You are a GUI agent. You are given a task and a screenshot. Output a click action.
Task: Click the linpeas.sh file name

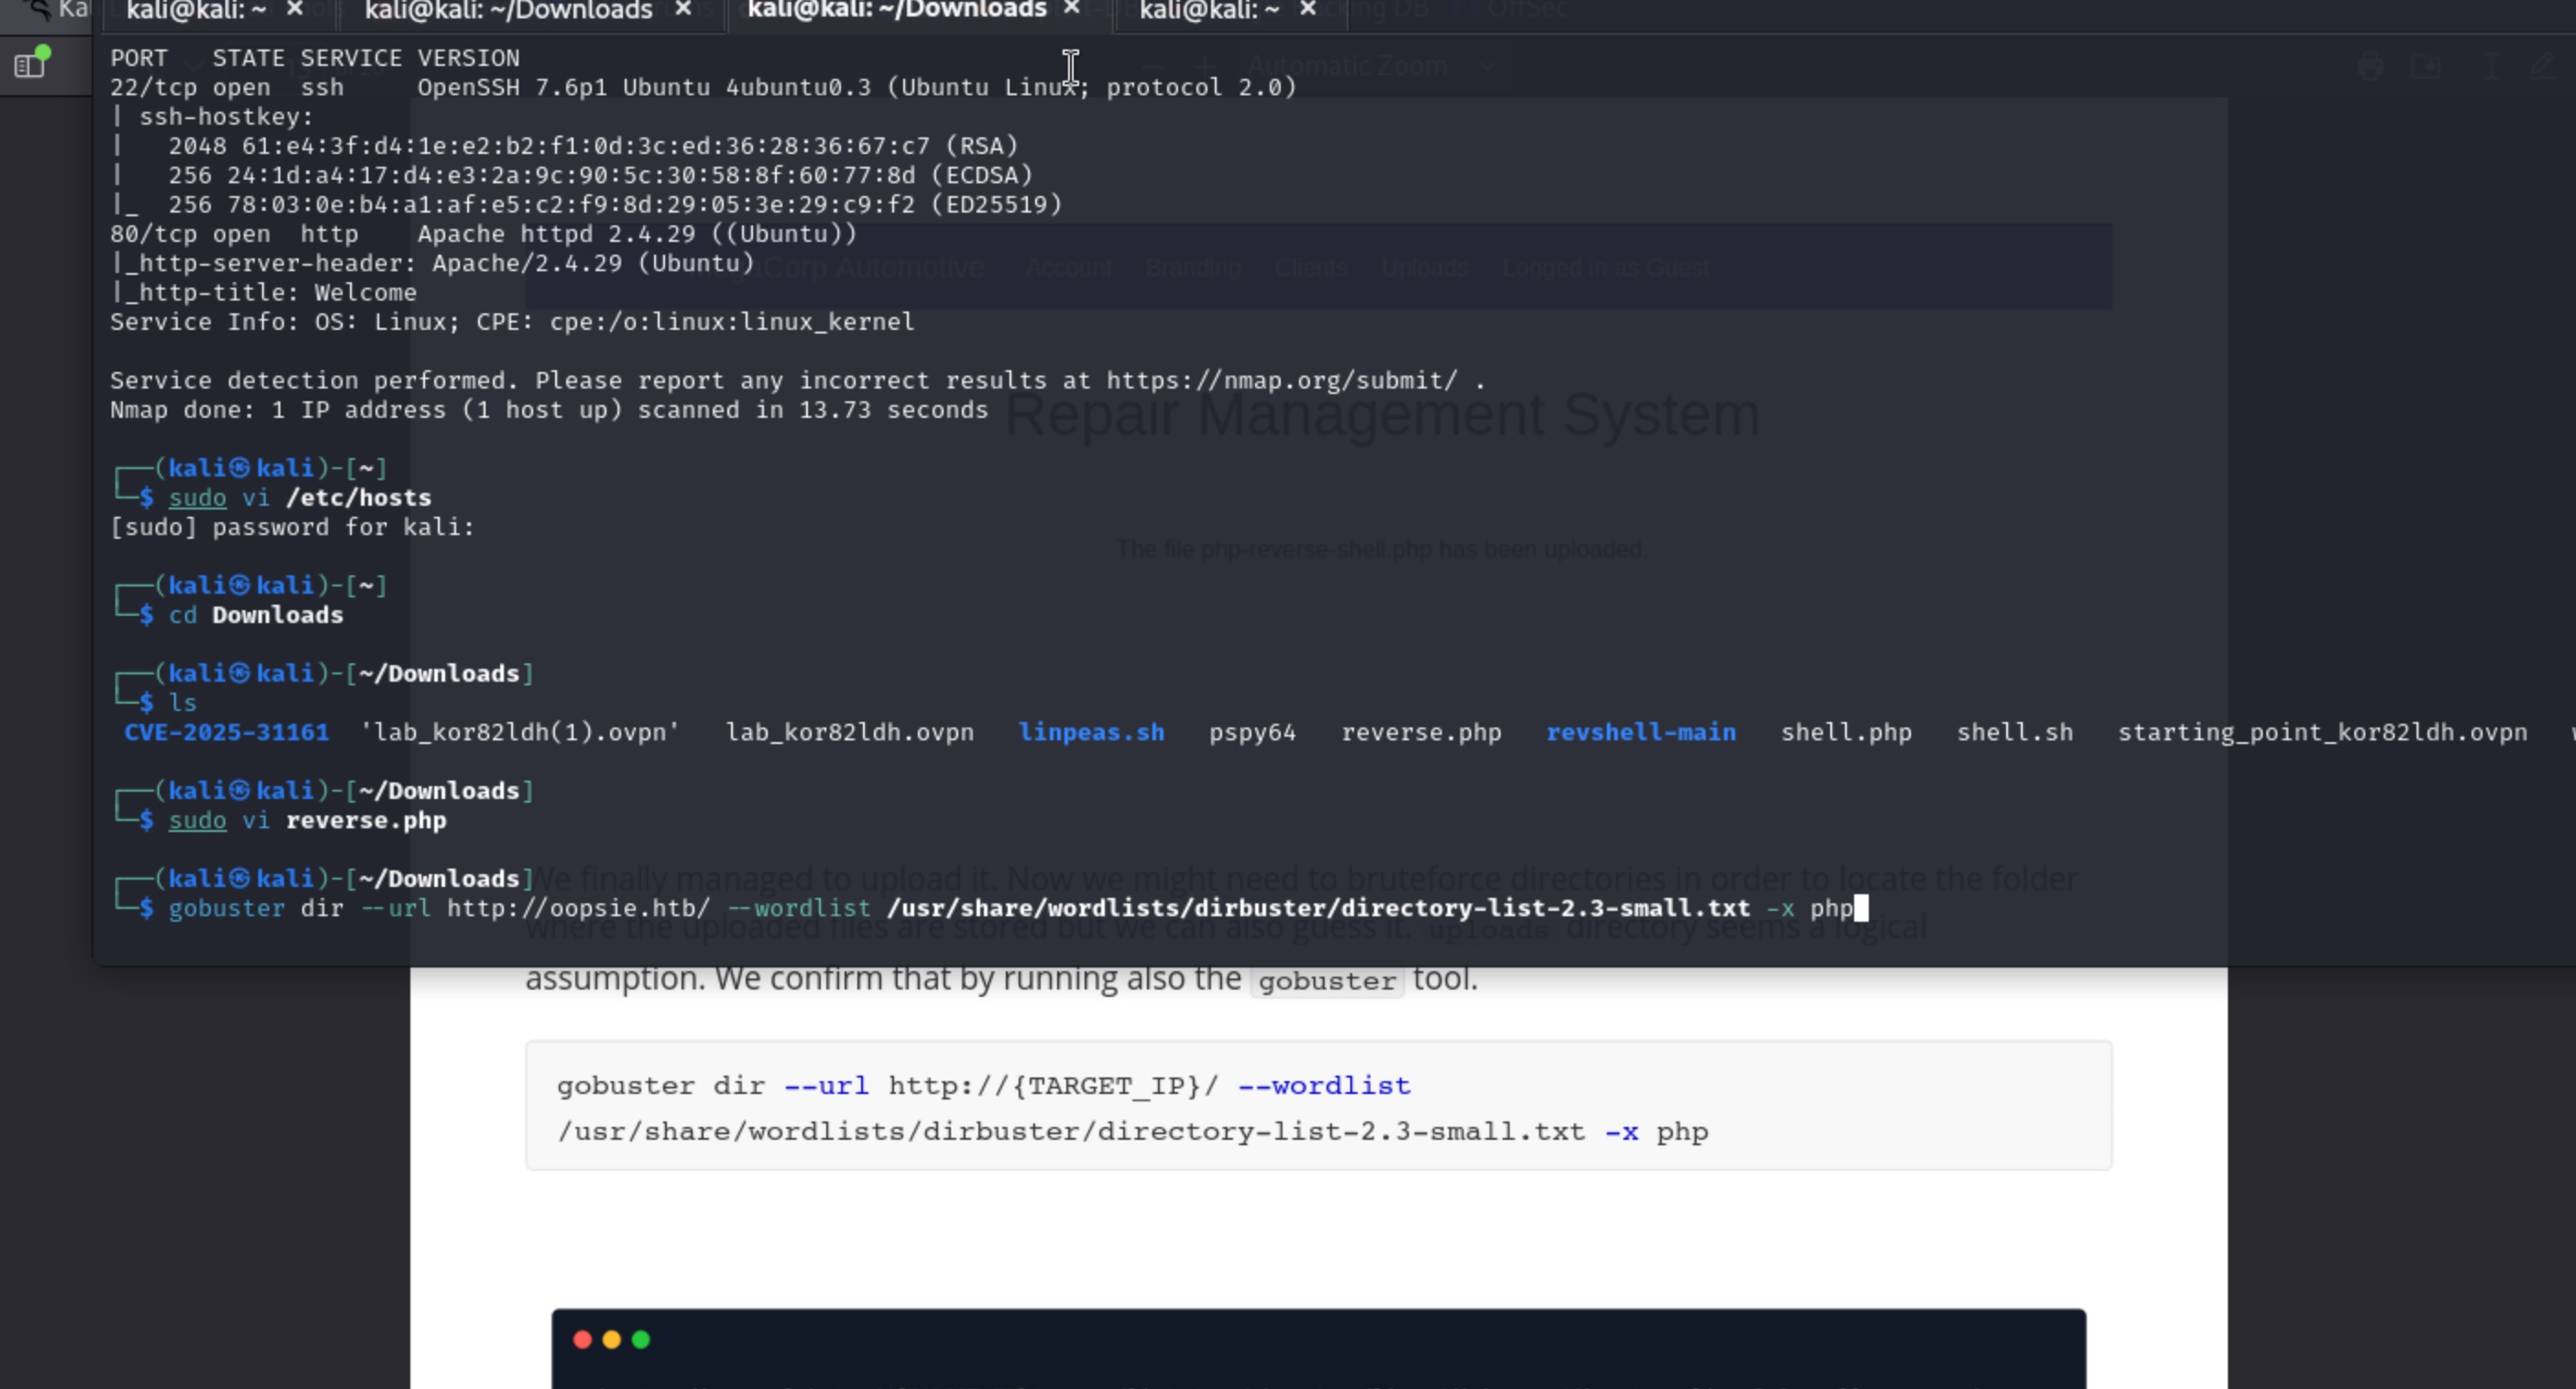tap(1091, 732)
